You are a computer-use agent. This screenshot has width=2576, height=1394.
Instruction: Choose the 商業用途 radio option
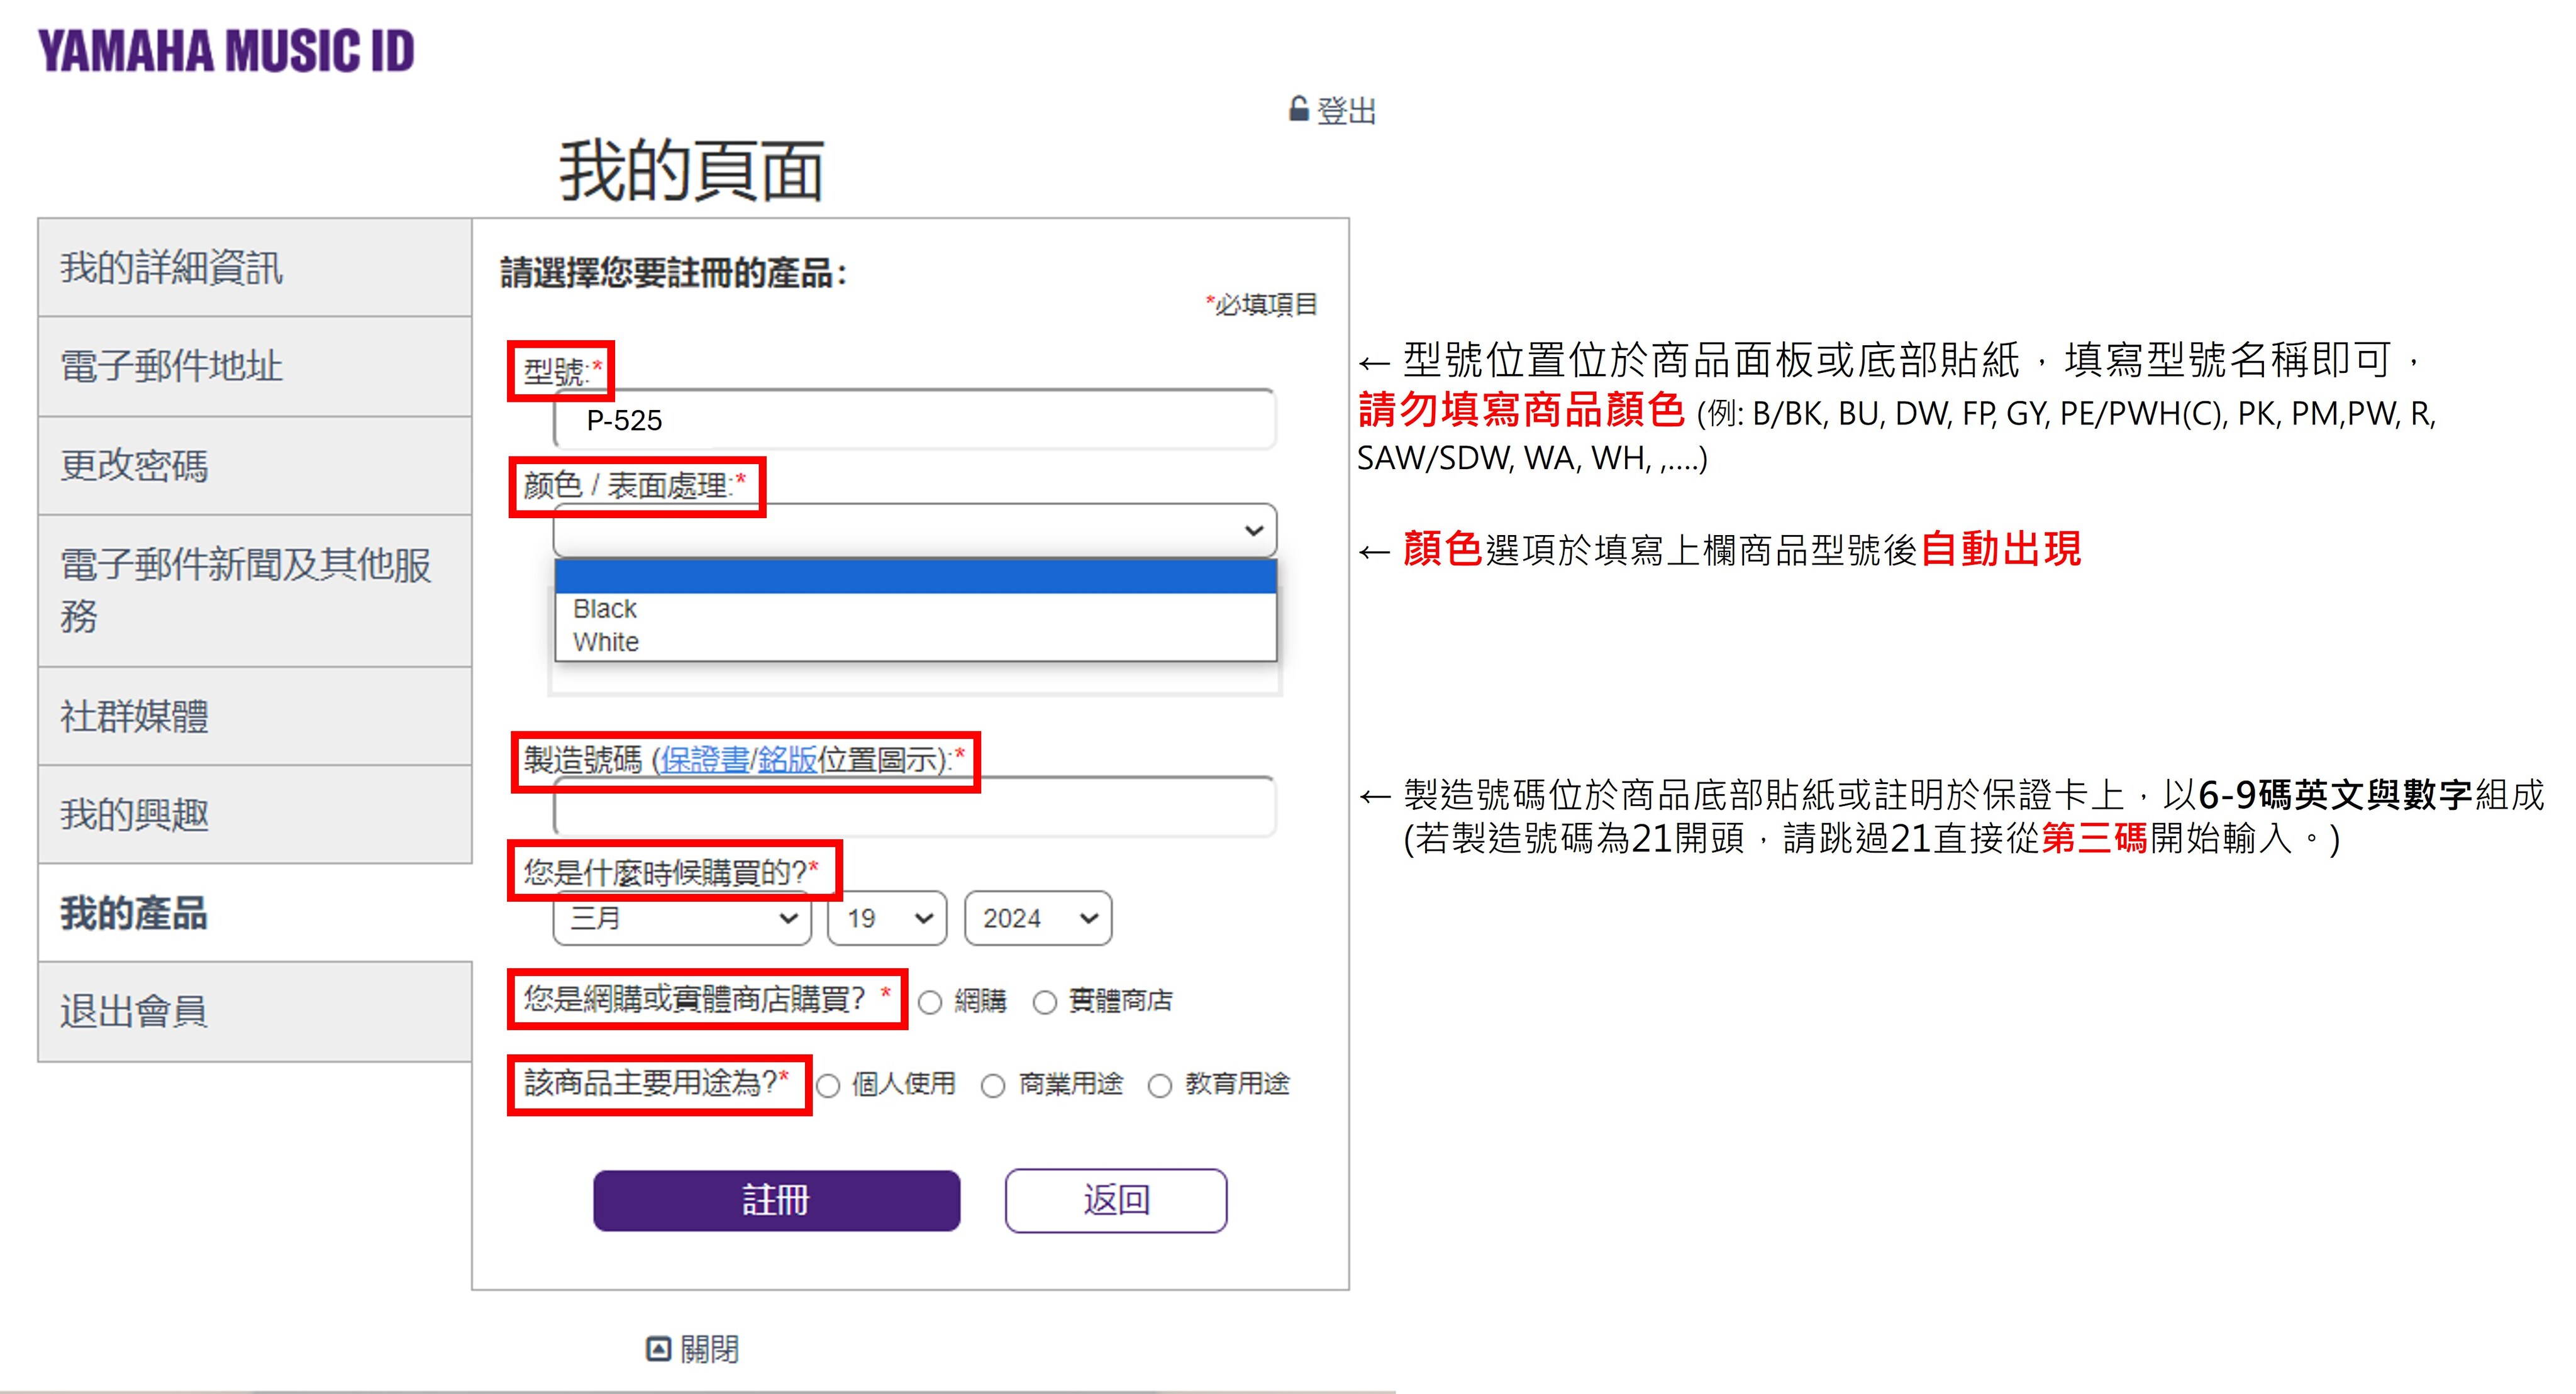point(993,1086)
